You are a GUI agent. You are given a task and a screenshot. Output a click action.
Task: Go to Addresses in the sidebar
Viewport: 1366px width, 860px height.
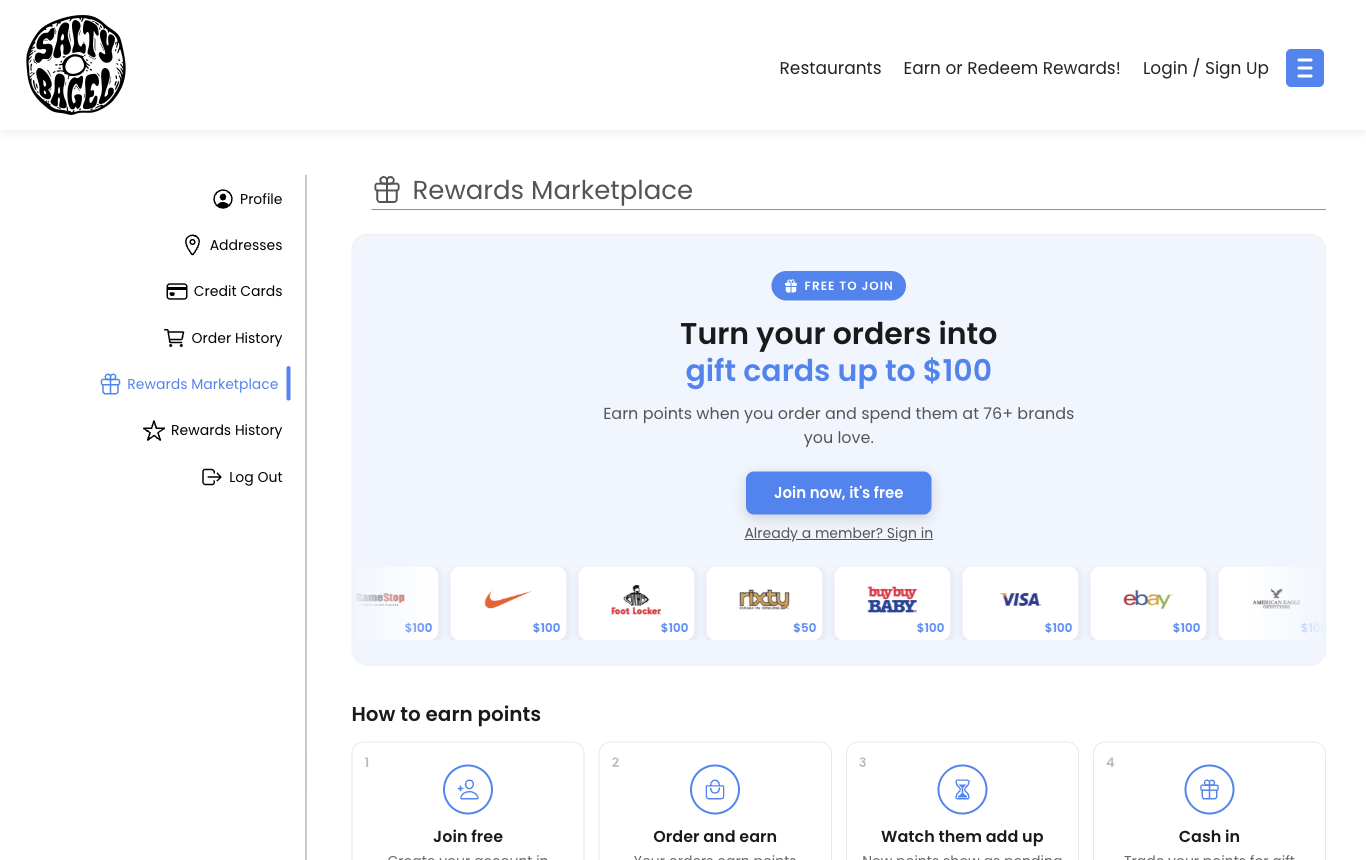click(233, 245)
